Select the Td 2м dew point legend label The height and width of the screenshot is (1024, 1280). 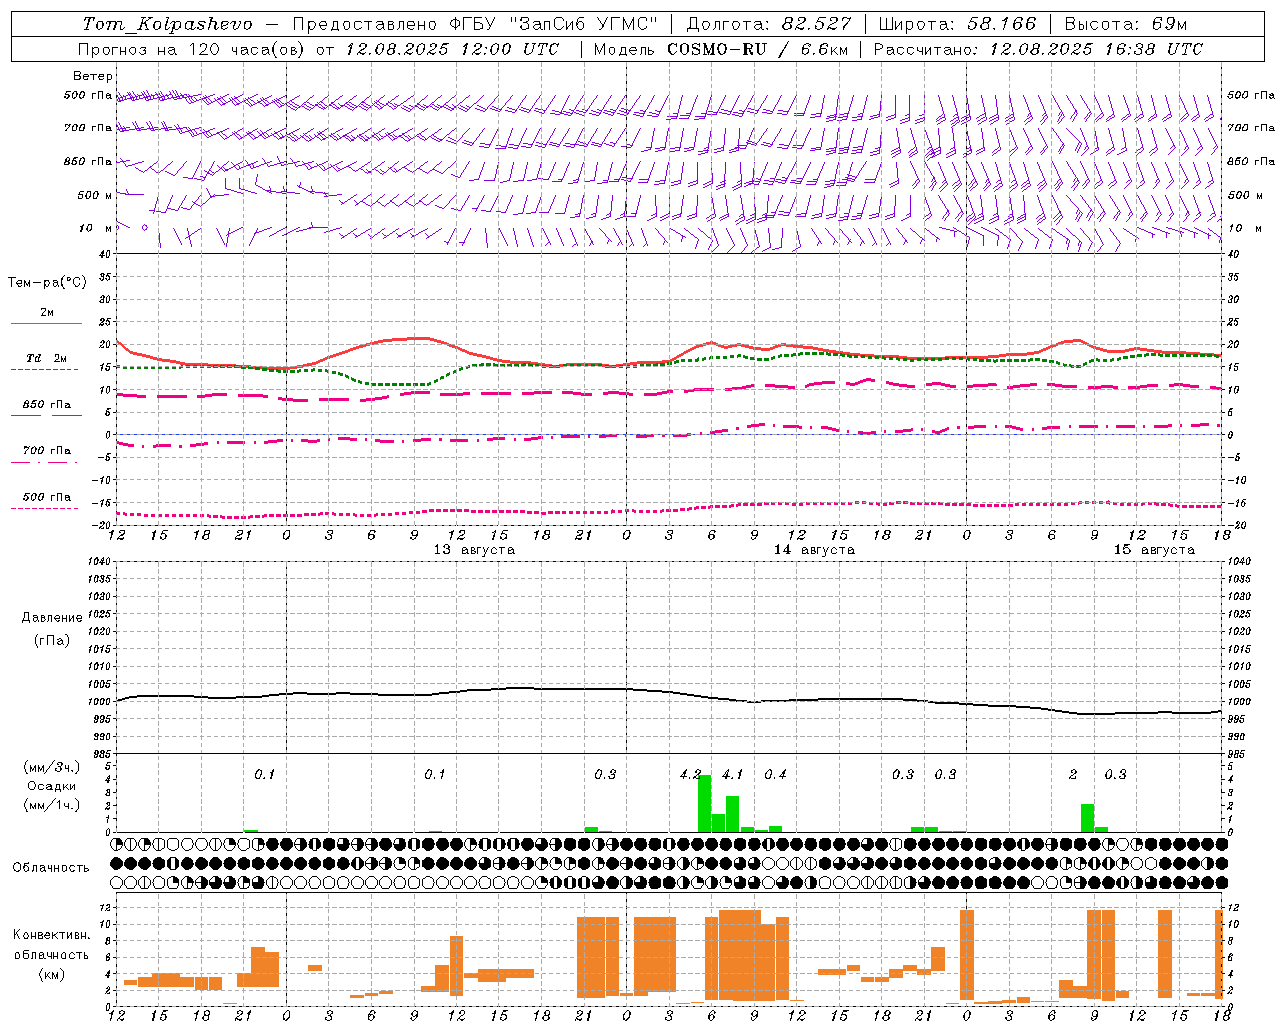click(x=47, y=358)
